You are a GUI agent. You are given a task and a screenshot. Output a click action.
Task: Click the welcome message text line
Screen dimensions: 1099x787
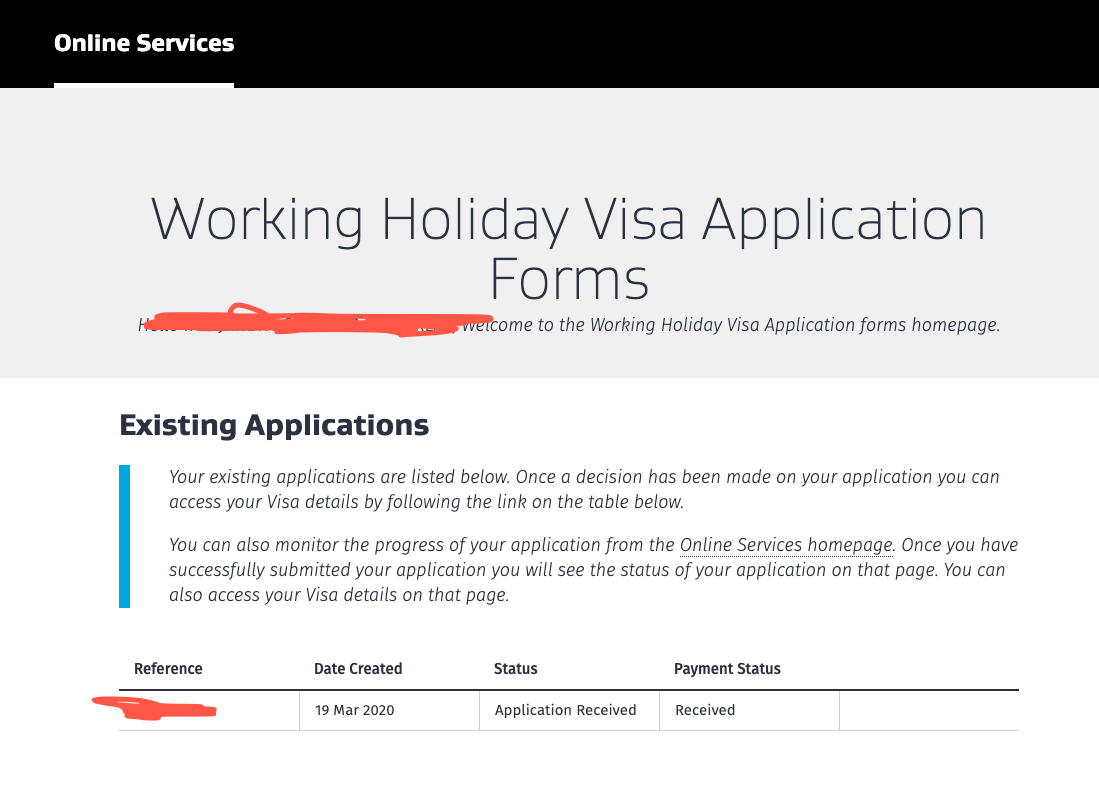(568, 324)
